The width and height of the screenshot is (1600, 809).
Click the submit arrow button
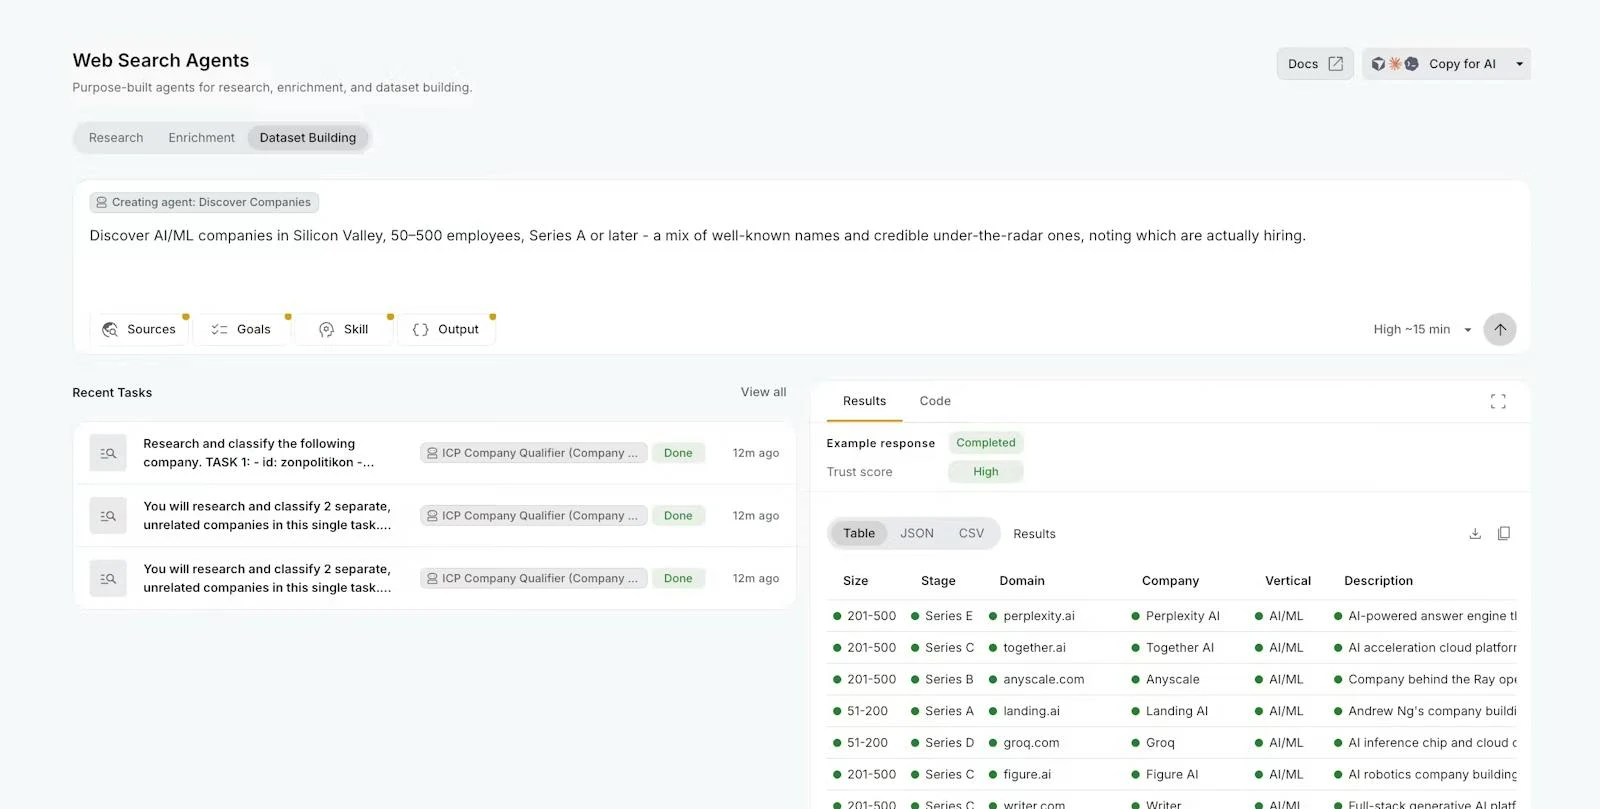coord(1499,329)
